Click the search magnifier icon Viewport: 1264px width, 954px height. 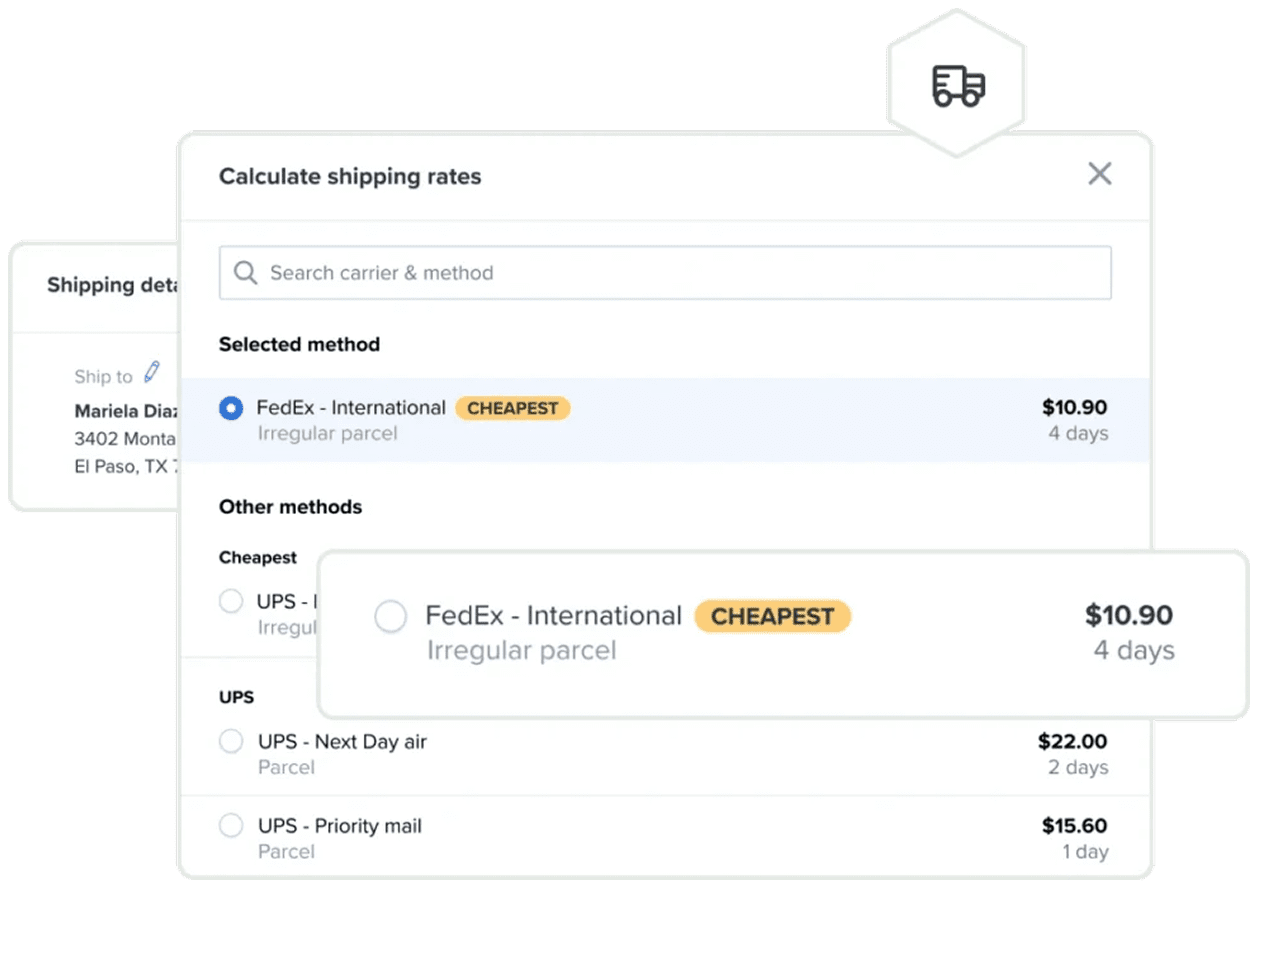coord(245,273)
